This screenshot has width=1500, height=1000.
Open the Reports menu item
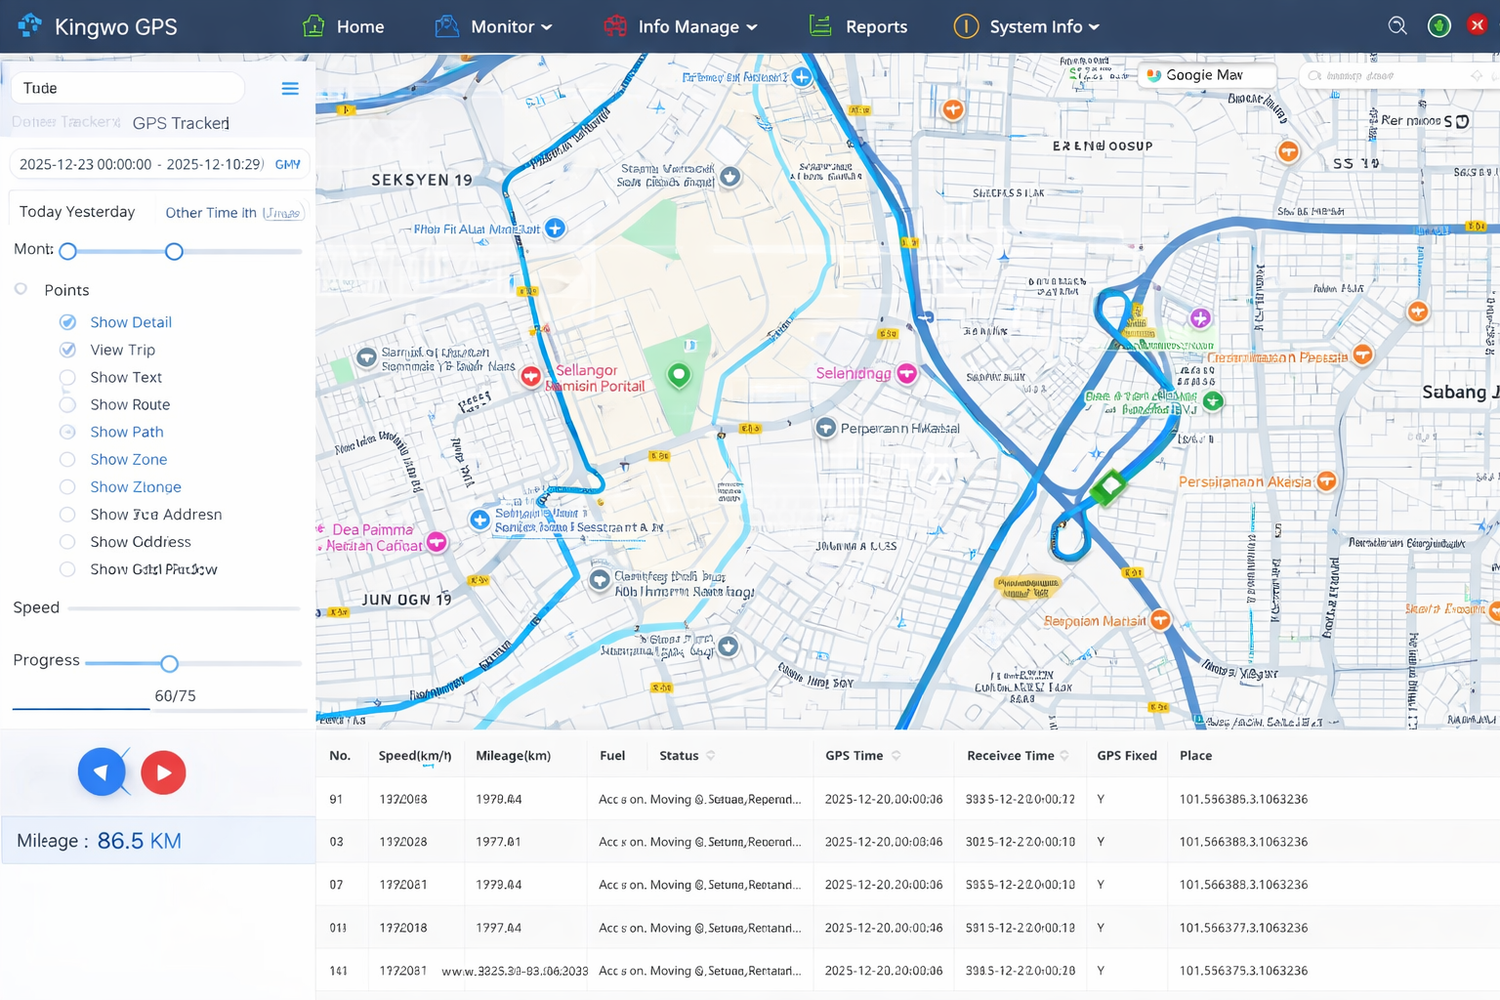click(859, 27)
